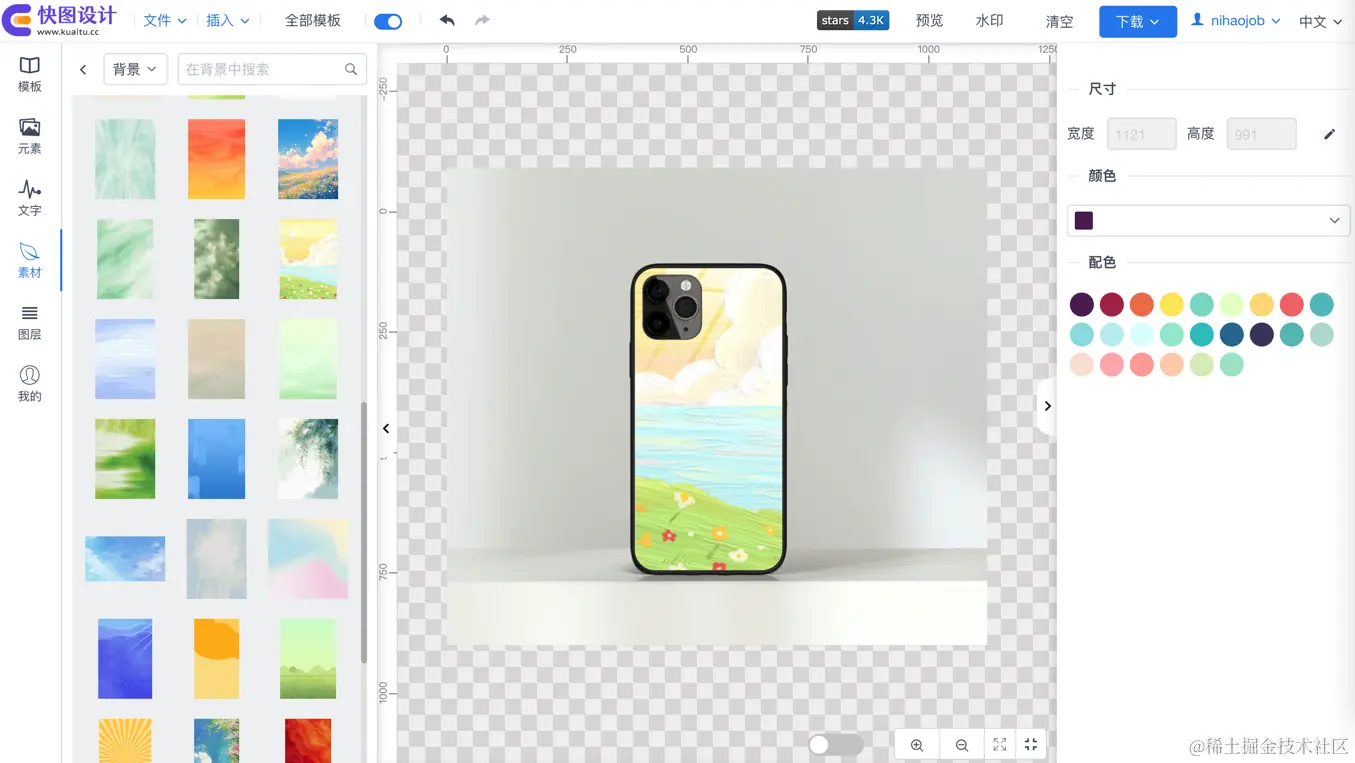The height and width of the screenshot is (763, 1355).
Task: Select the yellow sunburst rays thumbnail
Action: (x=125, y=741)
